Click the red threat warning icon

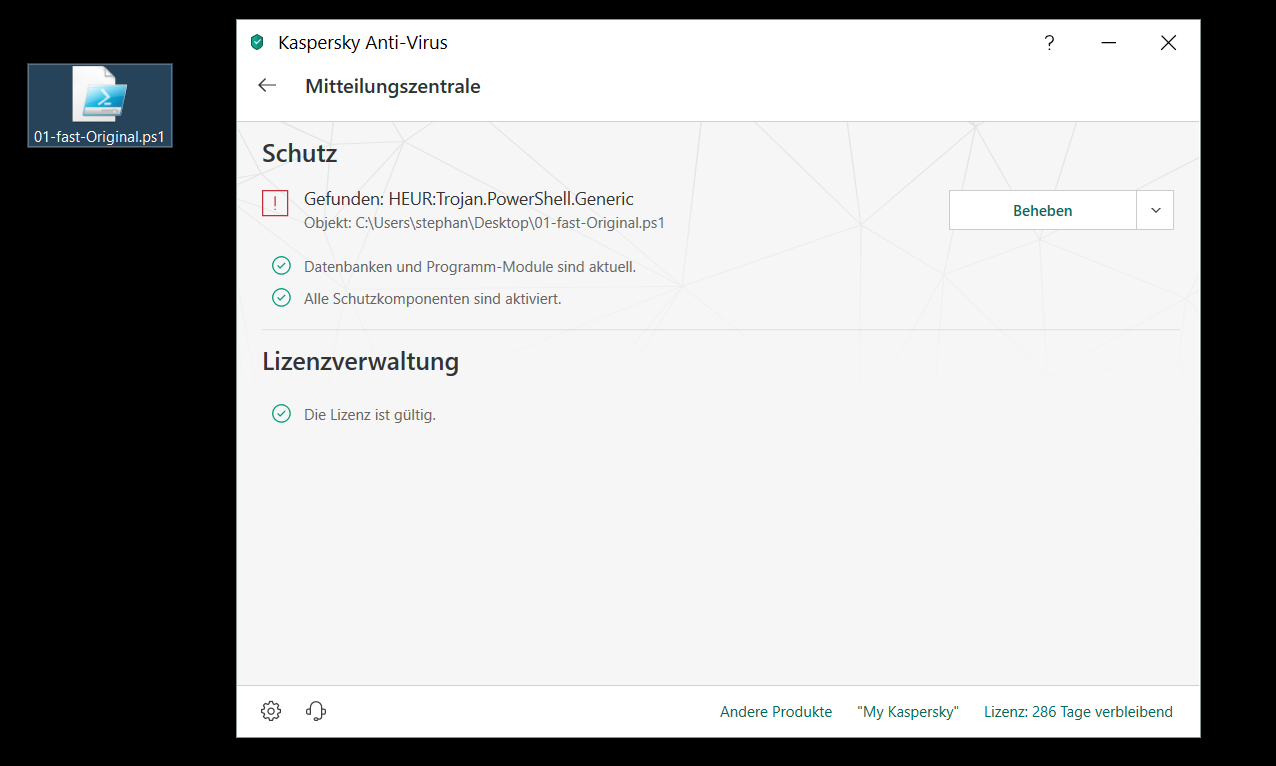click(275, 203)
